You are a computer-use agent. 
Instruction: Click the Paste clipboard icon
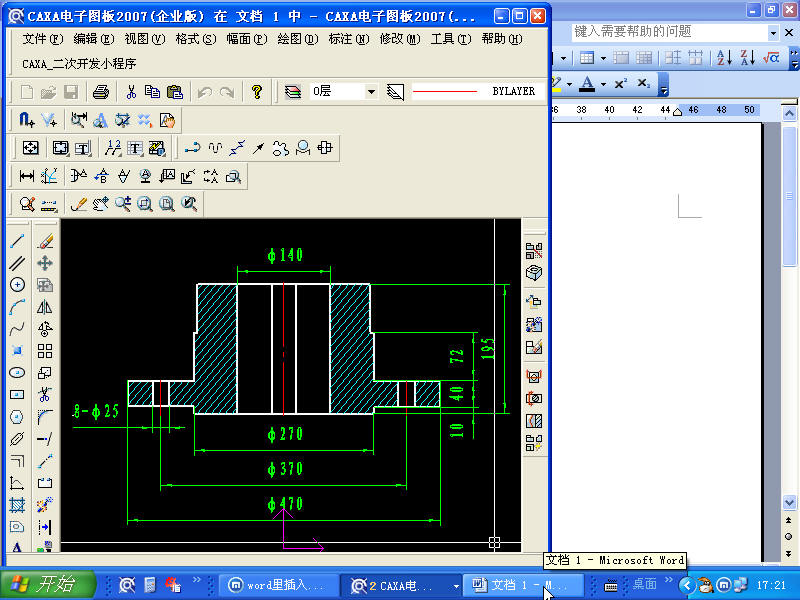coord(174,92)
